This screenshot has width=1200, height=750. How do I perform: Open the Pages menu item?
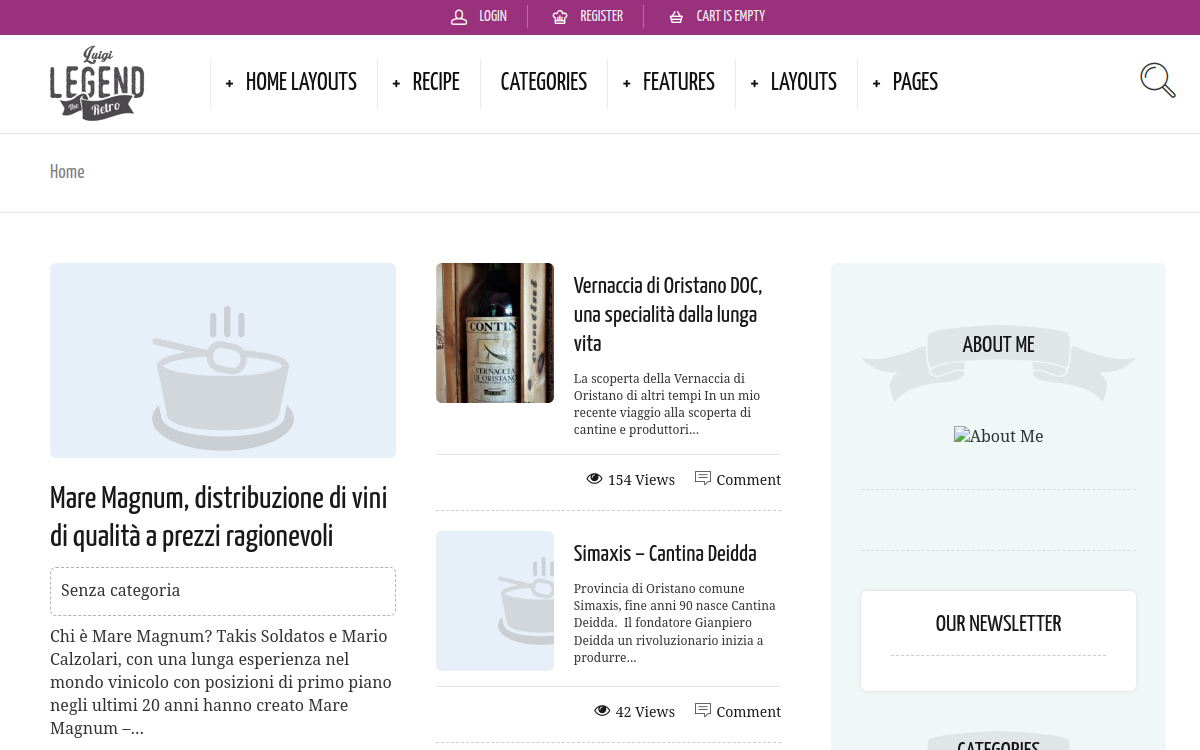pyautogui.click(x=905, y=83)
